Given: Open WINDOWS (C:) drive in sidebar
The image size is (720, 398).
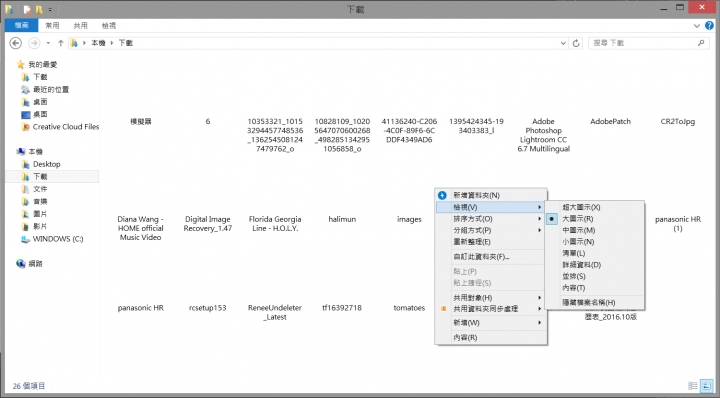Looking at the screenshot, I should [52, 239].
